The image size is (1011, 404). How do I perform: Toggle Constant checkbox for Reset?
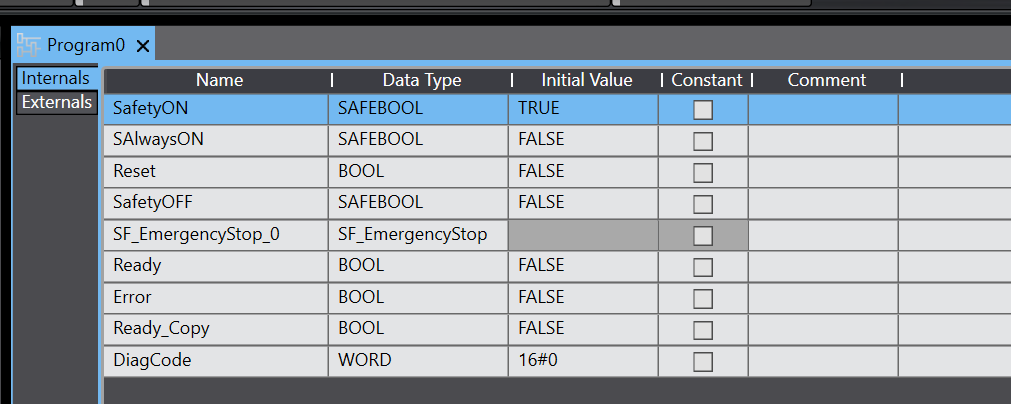pyautogui.click(x=703, y=173)
